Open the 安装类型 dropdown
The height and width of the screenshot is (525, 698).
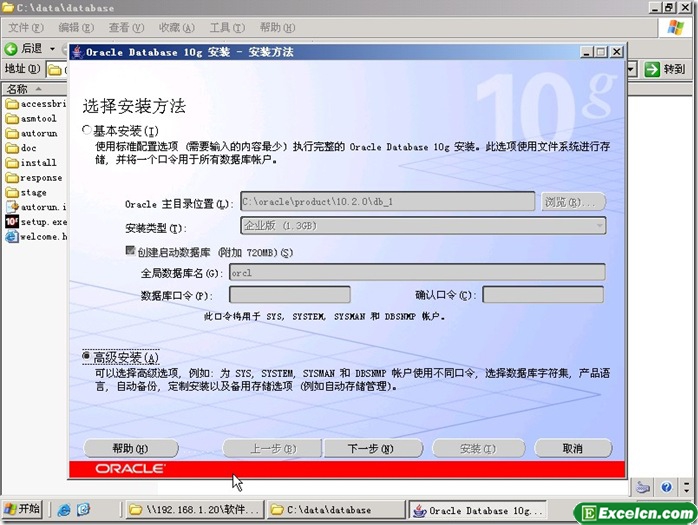coord(423,226)
